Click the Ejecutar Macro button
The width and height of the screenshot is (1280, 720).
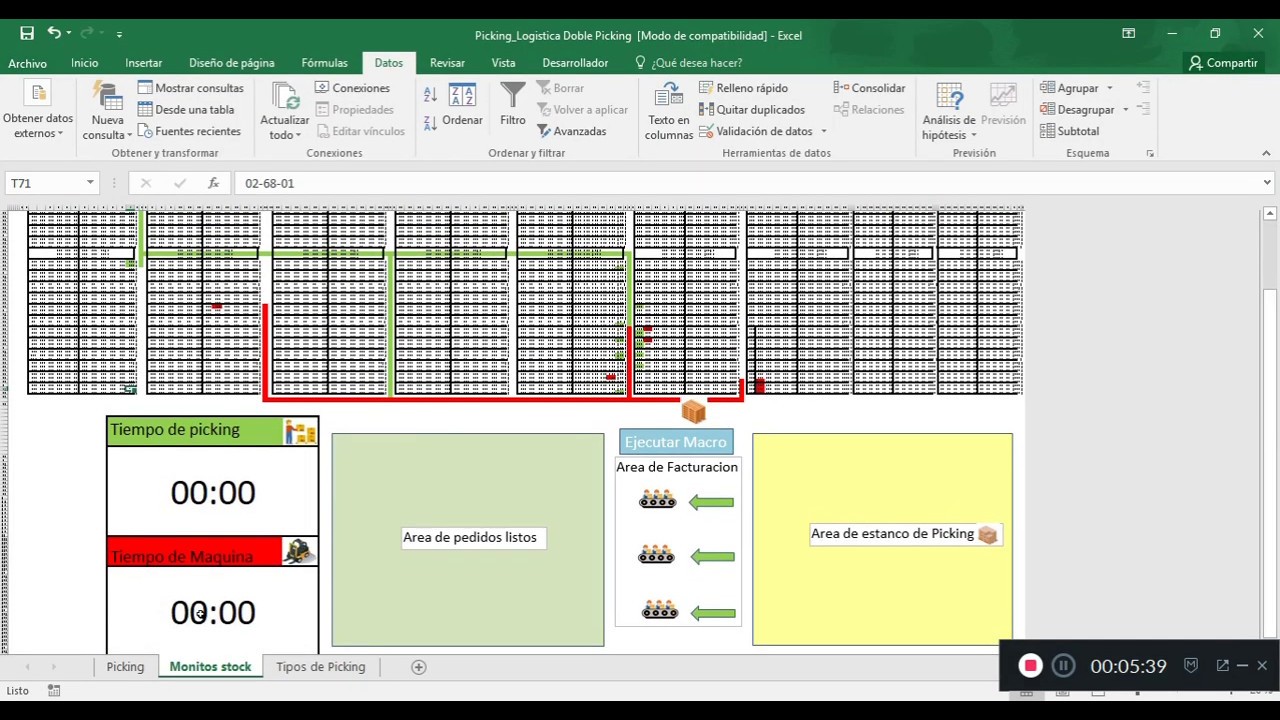(x=676, y=442)
